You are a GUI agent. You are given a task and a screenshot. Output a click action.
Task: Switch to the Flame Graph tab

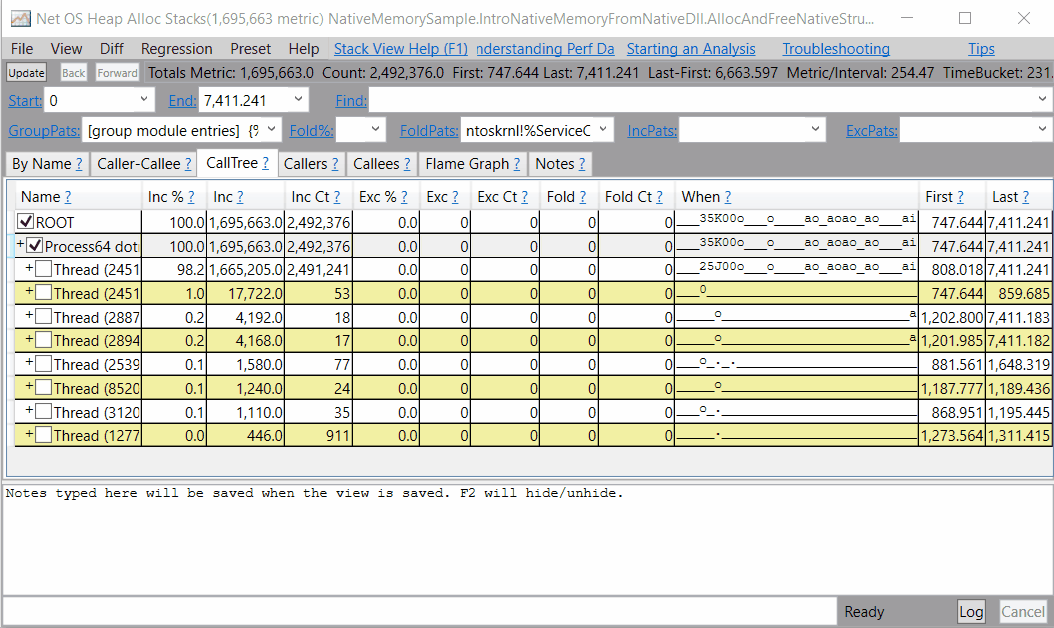473,163
